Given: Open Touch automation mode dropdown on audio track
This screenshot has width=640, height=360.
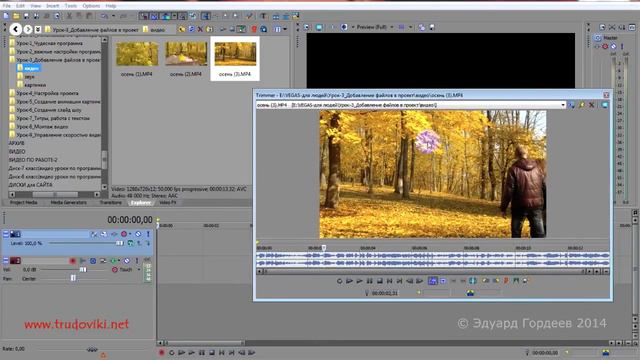Looking at the screenshot, I should pos(139,269).
